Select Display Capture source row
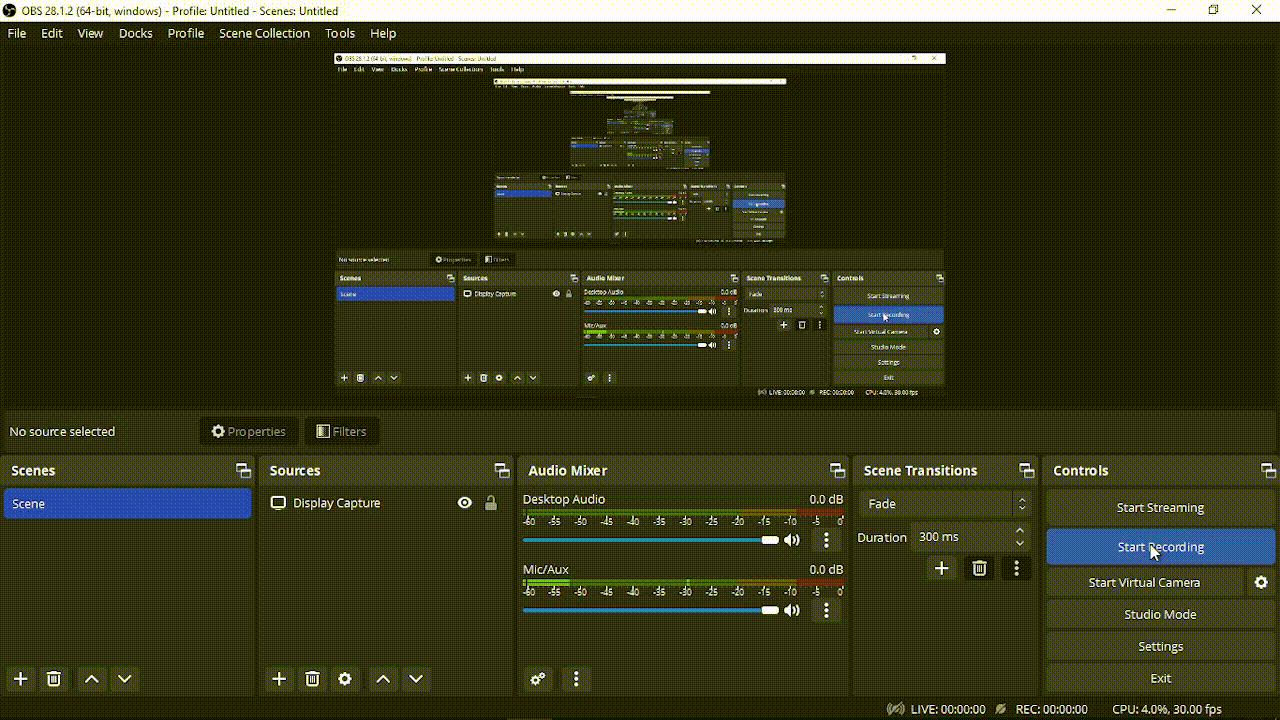 click(385, 503)
